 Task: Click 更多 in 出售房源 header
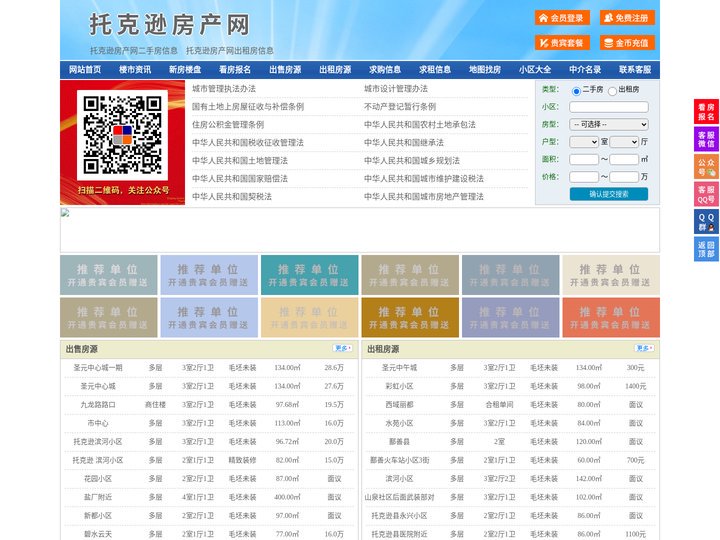click(x=343, y=349)
